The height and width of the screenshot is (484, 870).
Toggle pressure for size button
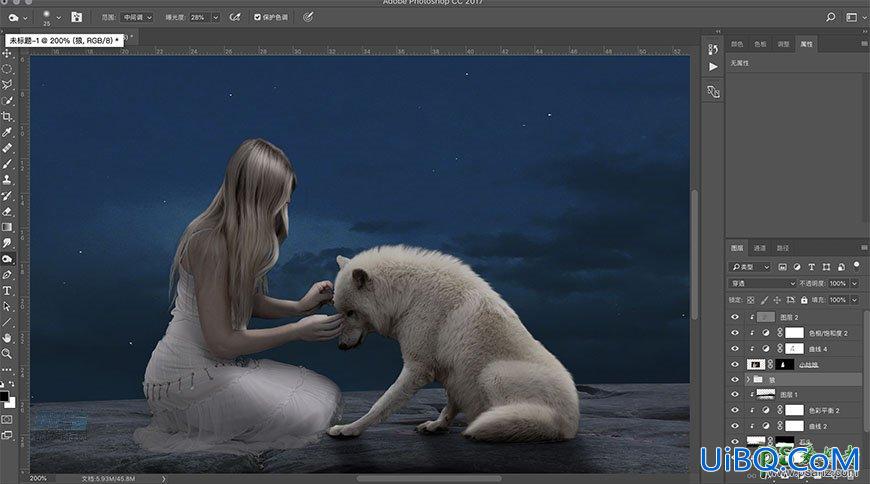308,17
